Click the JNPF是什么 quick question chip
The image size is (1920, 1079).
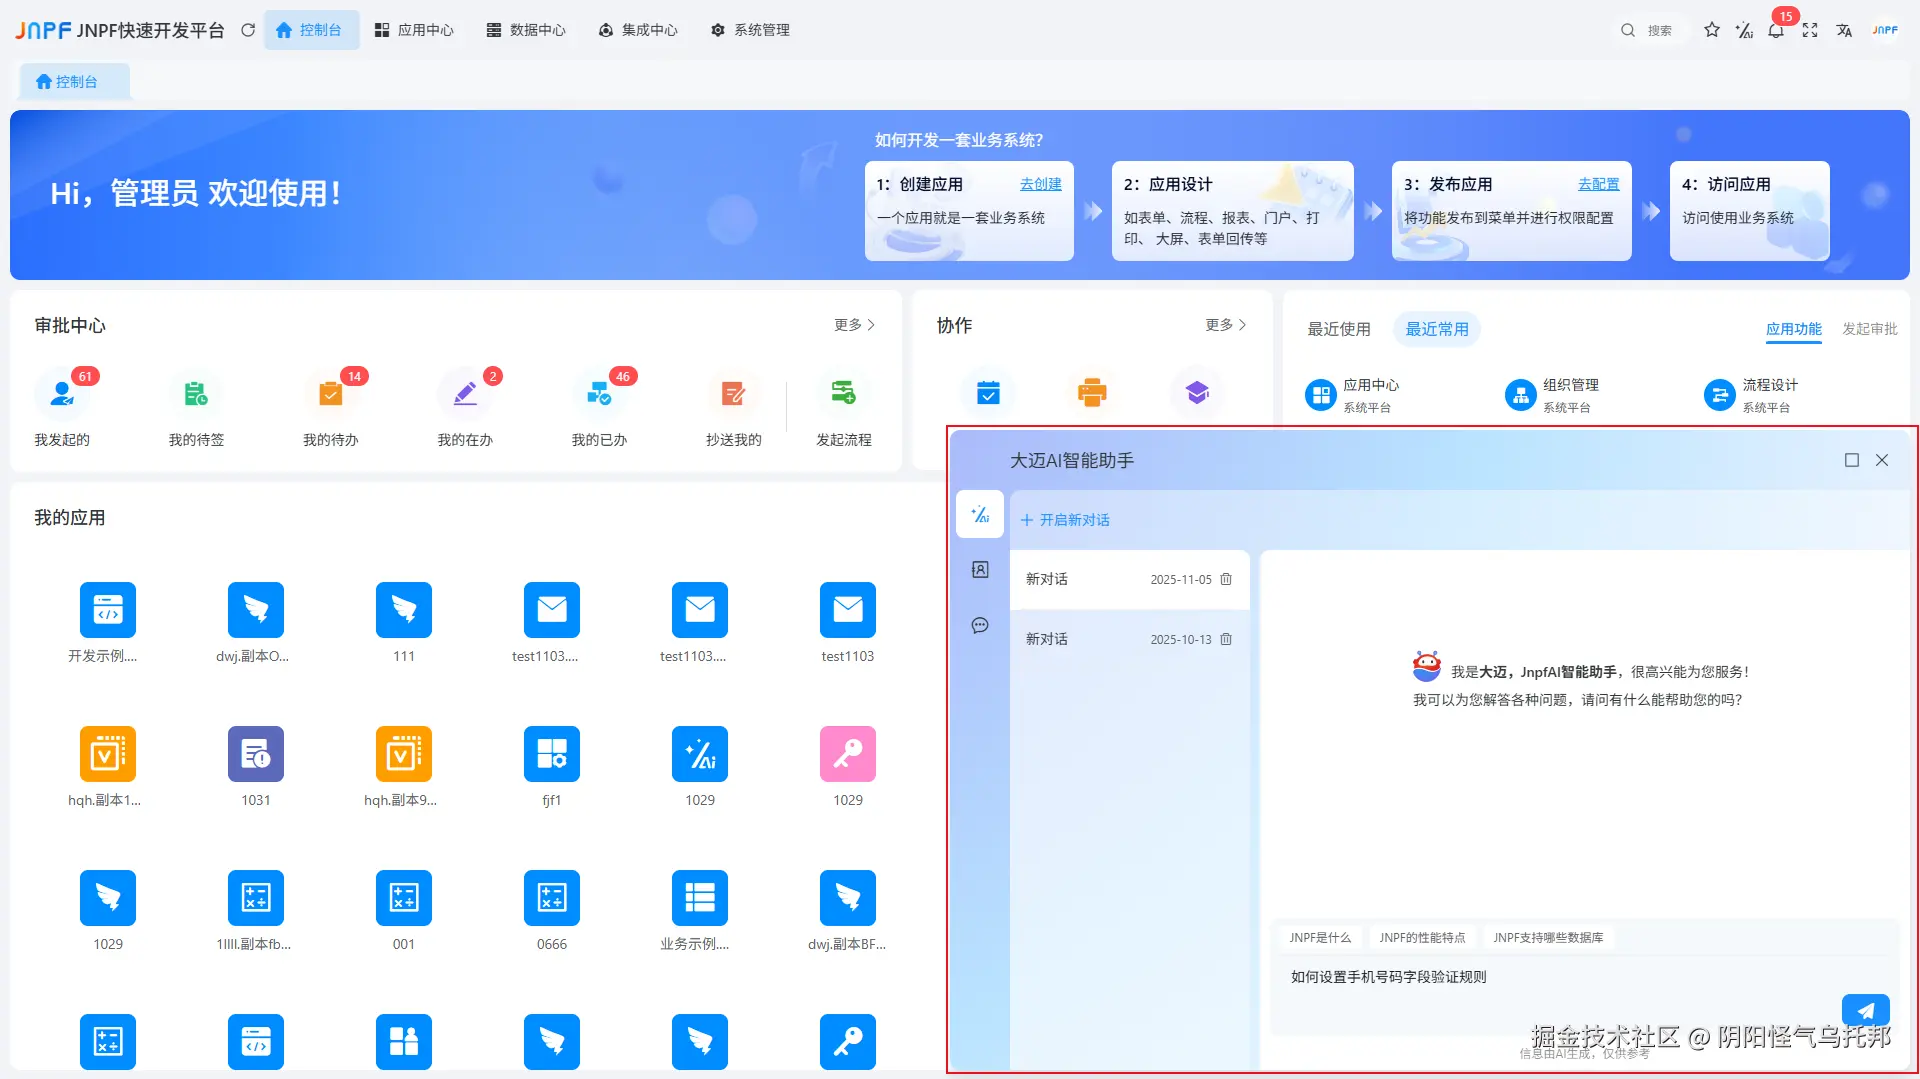[1320, 937]
